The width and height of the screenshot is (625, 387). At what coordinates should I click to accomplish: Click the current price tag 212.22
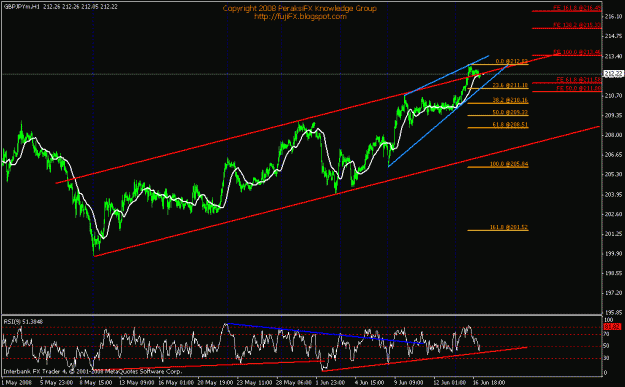(613, 74)
